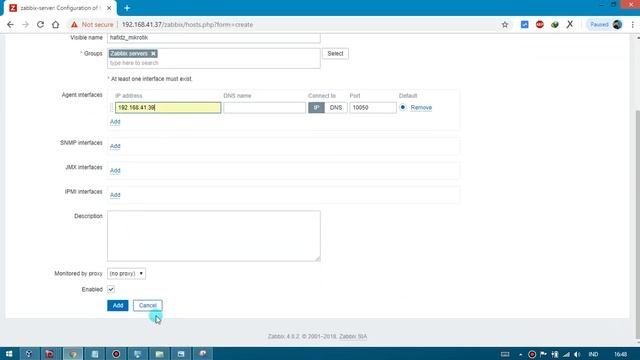Open the recorder taskbar icon with red circle
This screenshot has width=640, height=360.
click(x=116, y=354)
